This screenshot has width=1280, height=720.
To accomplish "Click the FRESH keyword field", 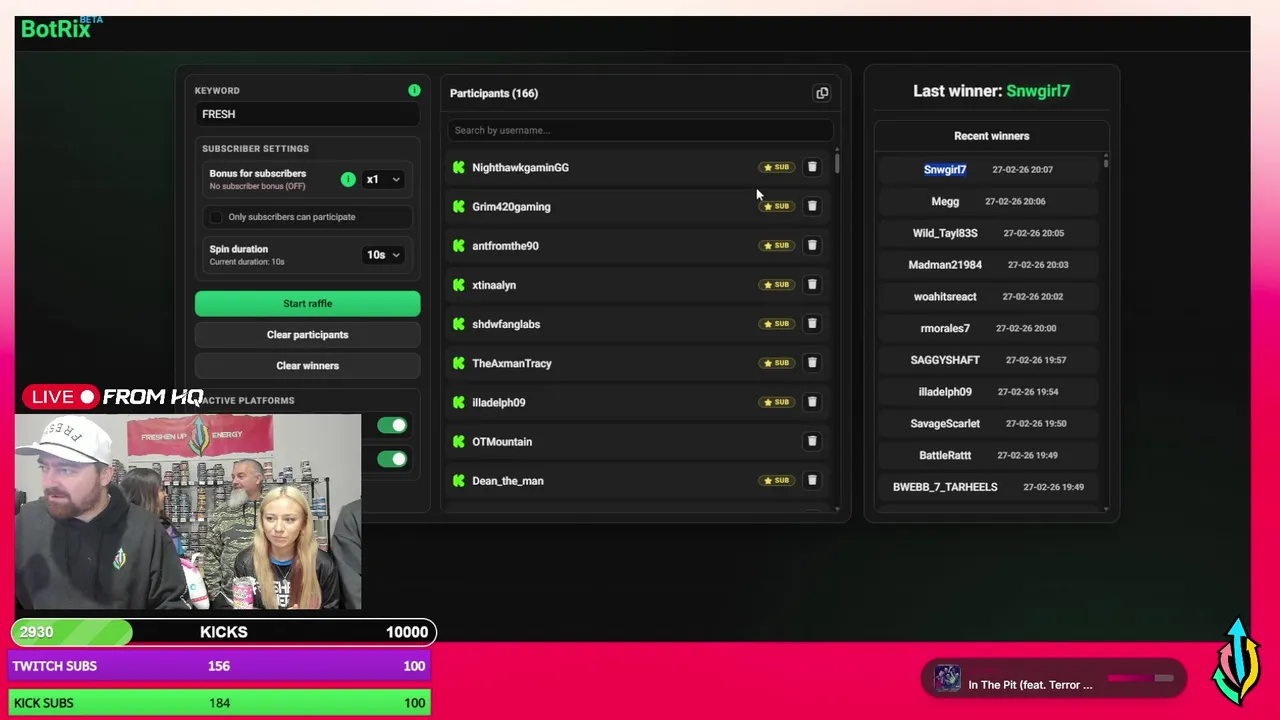I will pos(307,114).
